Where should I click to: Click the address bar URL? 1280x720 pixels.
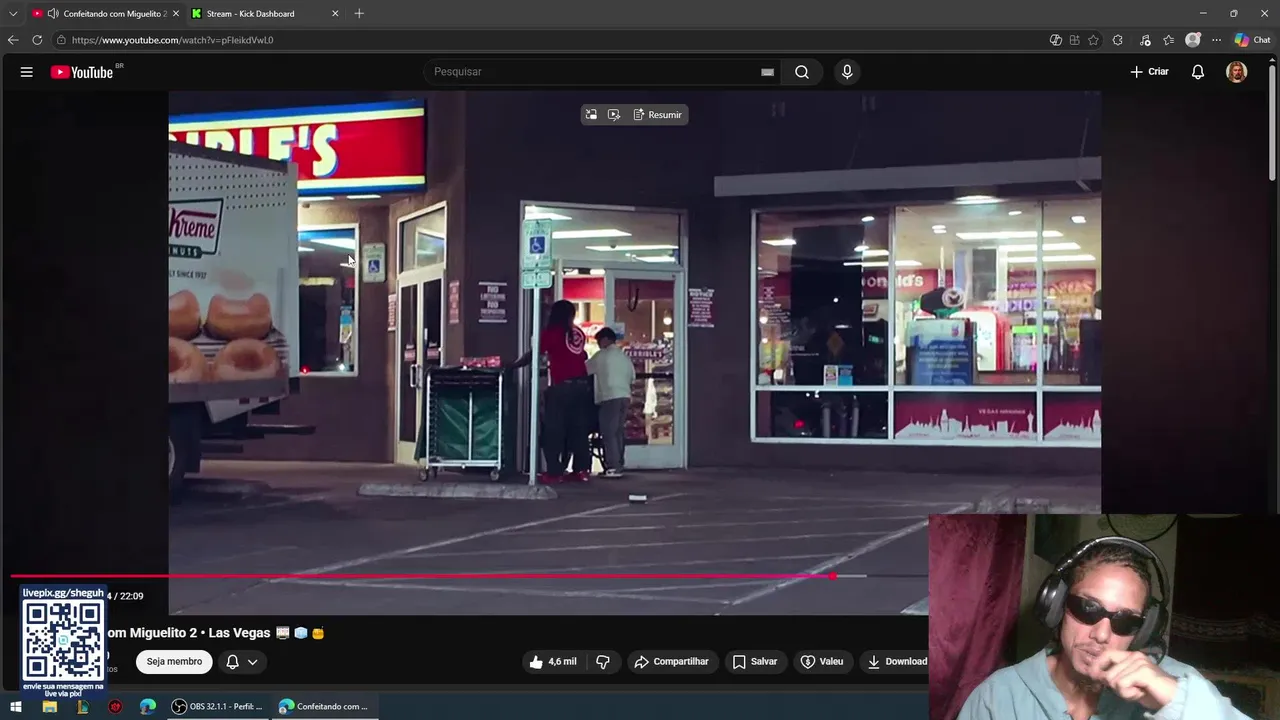click(x=172, y=40)
